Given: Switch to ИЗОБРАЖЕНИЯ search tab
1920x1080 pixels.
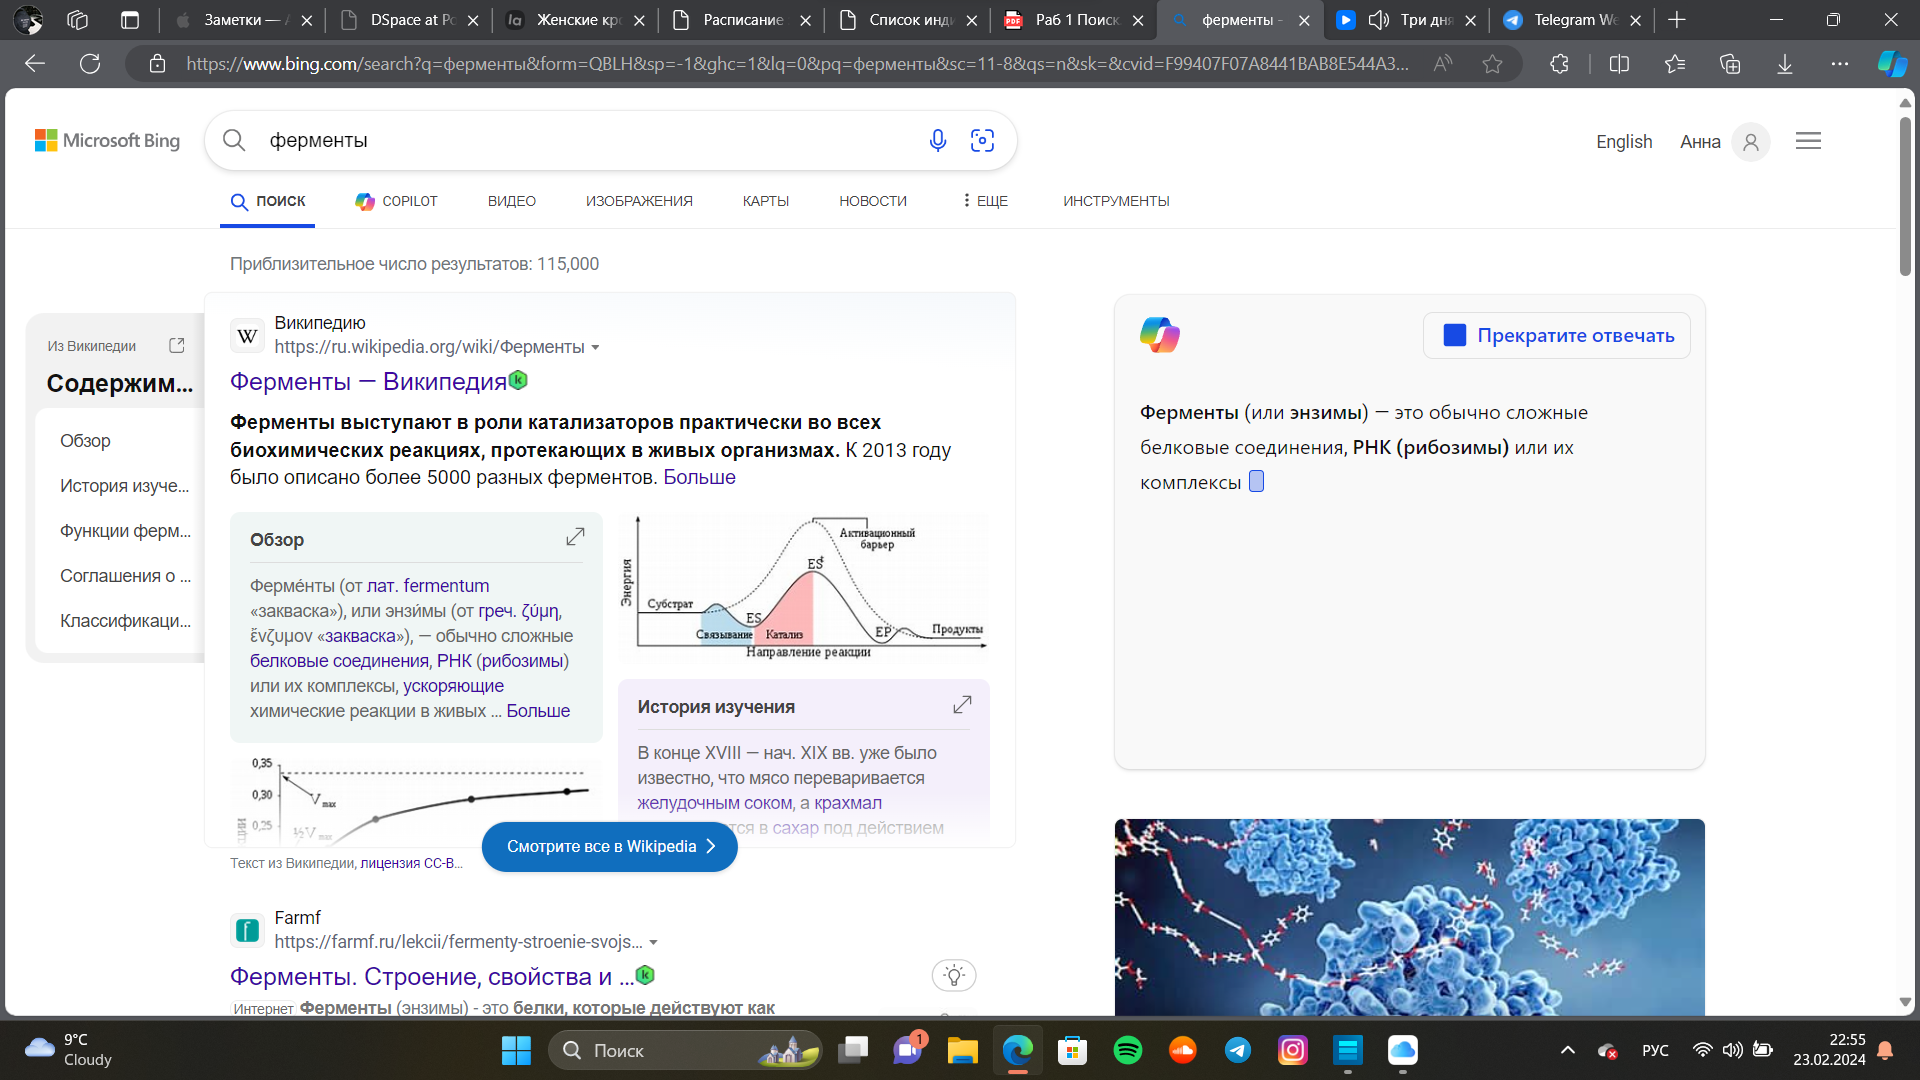Looking at the screenshot, I should pyautogui.click(x=639, y=201).
